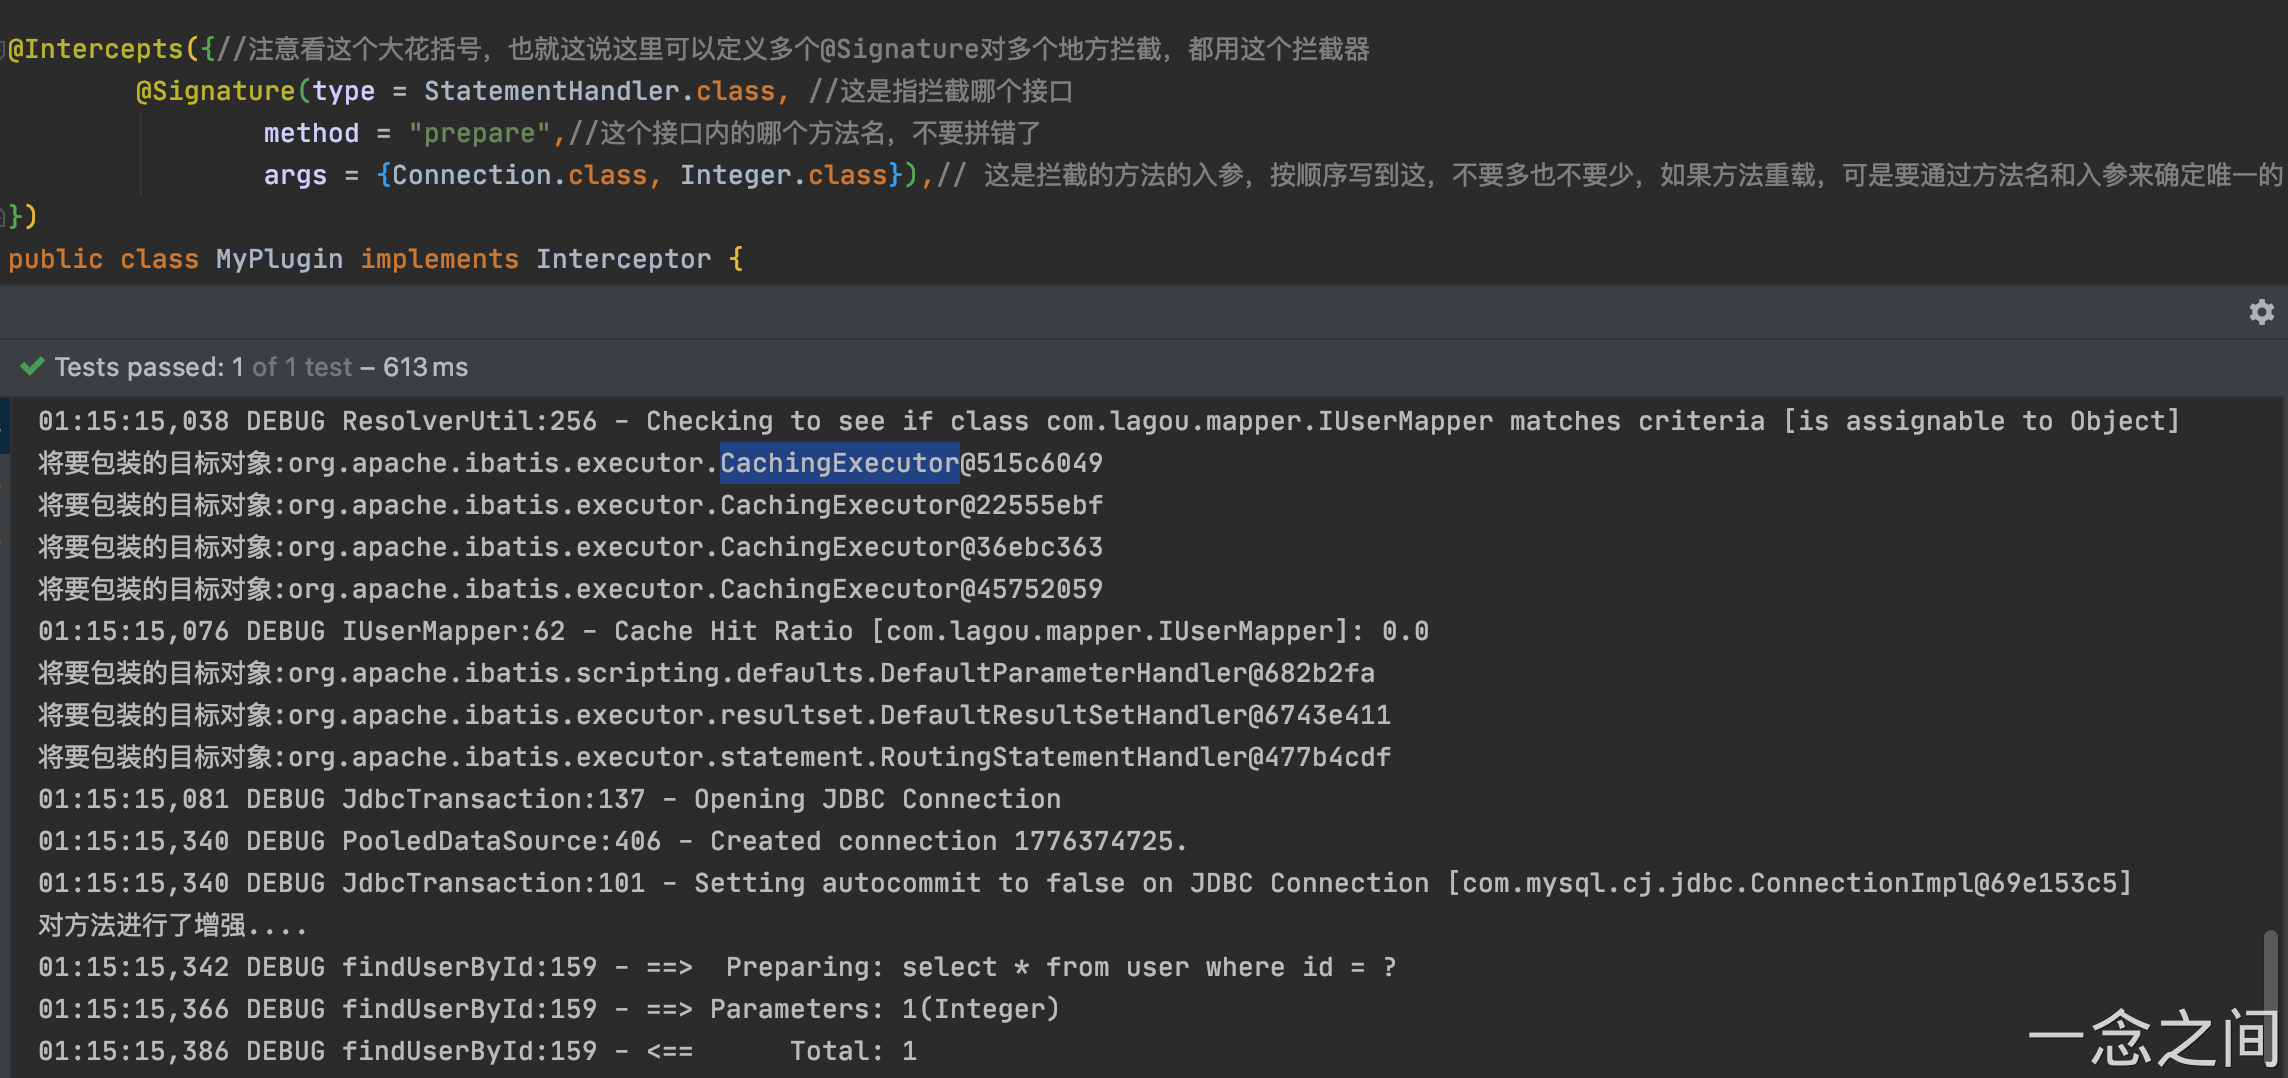The image size is (2288, 1078).
Task: Place cursor on StatementHandler class name
Action: point(551,91)
